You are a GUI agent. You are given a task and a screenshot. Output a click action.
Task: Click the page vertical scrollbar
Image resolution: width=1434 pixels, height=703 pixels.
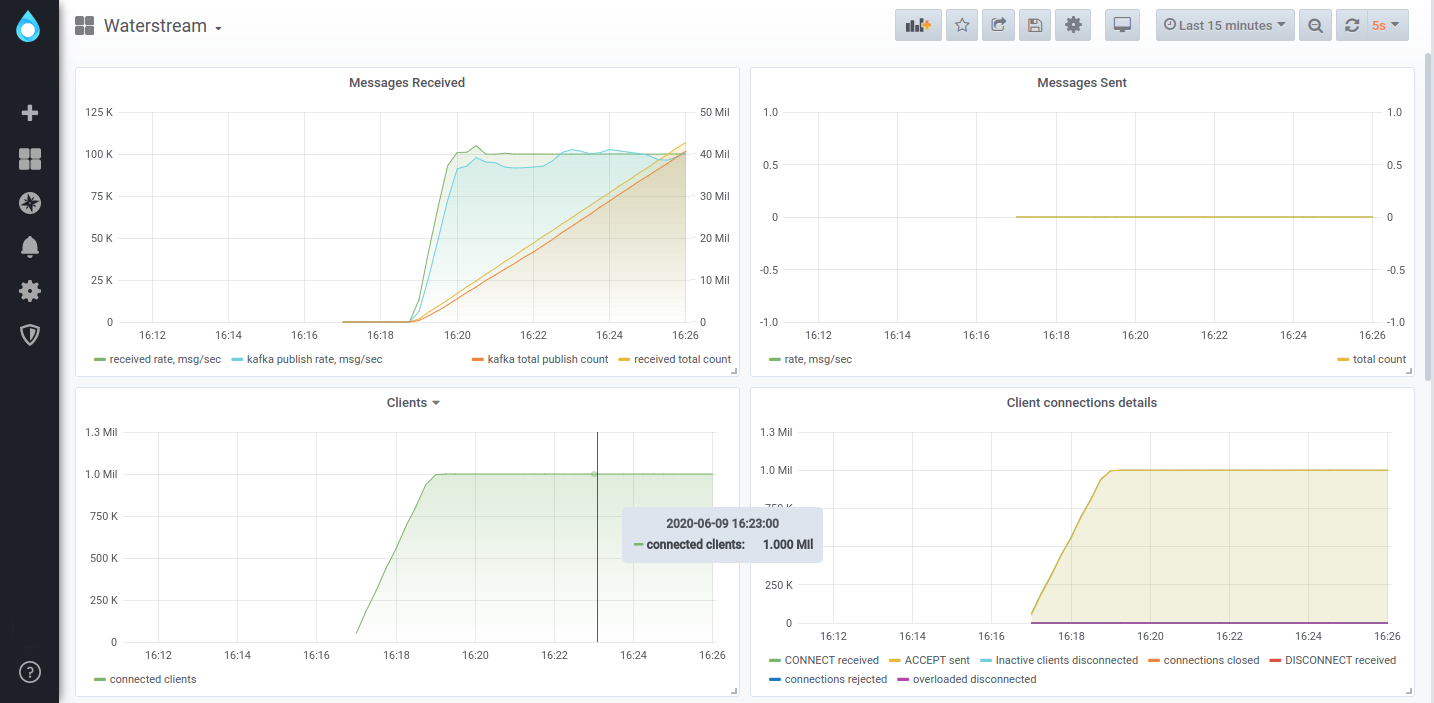coord(1428,216)
